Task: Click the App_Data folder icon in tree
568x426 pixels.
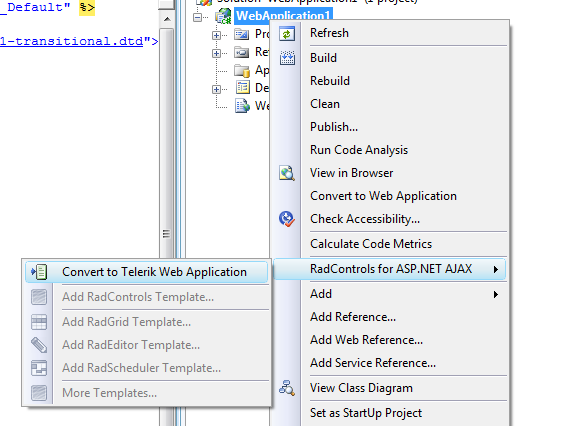Action: (242, 70)
